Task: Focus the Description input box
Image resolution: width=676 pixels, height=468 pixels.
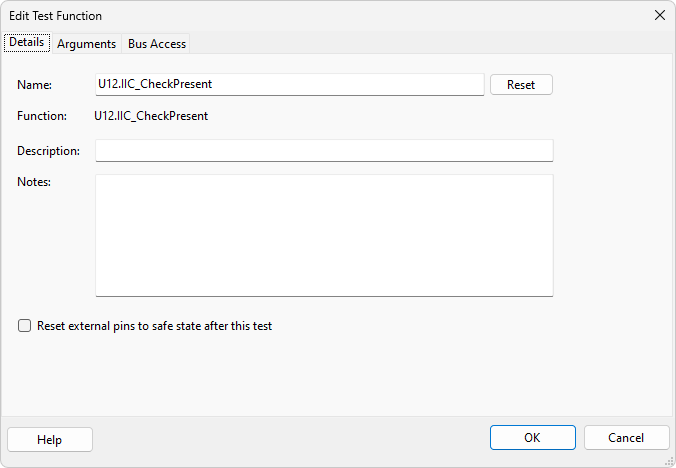Action: point(324,151)
